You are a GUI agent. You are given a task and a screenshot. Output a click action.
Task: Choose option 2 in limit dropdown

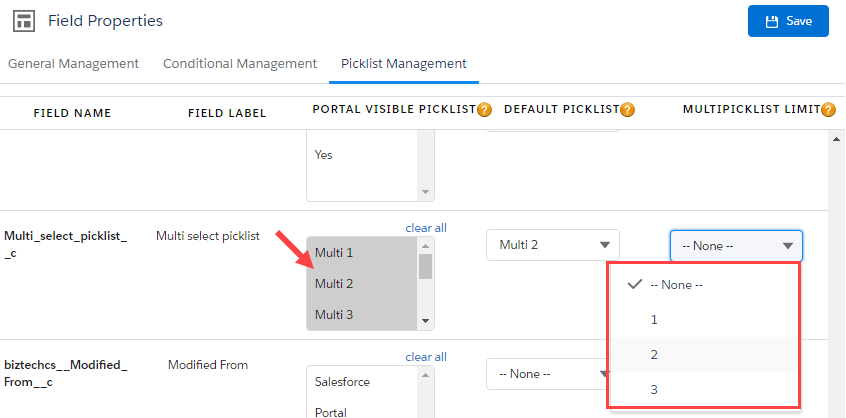click(x=654, y=355)
